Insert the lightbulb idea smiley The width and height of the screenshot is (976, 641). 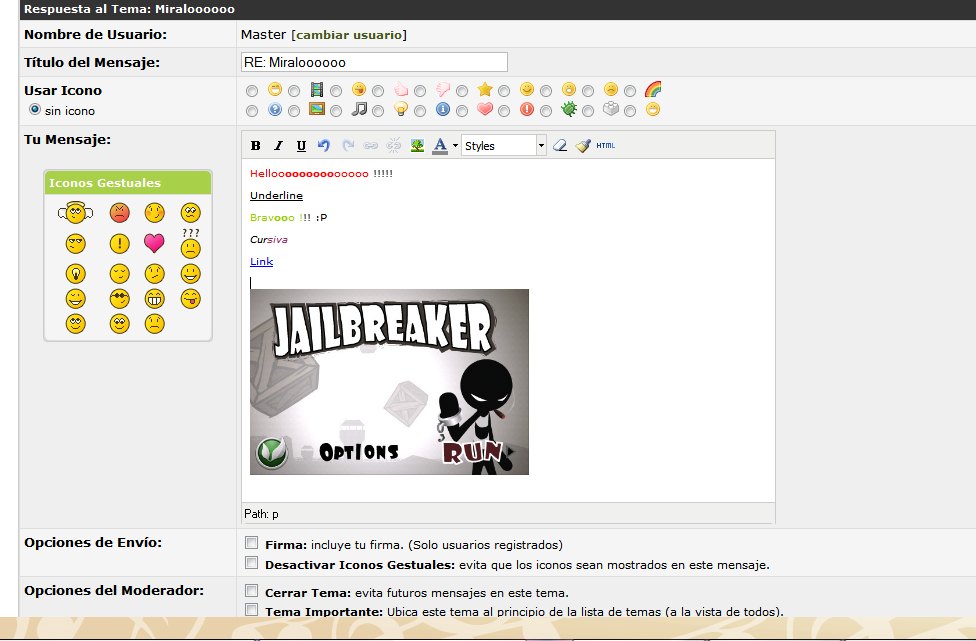coord(75,273)
